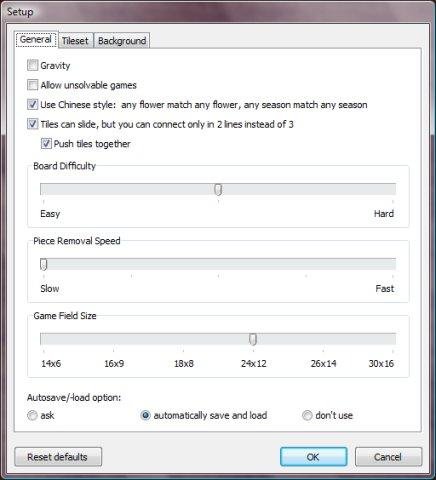Click Hard end of Board Difficulty slider
The height and width of the screenshot is (480, 436).
[x=393, y=189]
